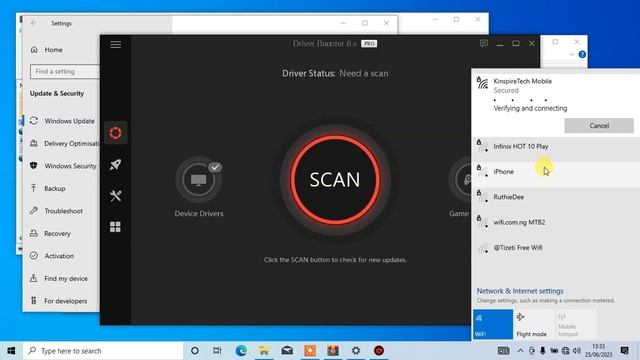Open Backup in Settings sidebar
This screenshot has height=360, width=640.
tap(48, 189)
